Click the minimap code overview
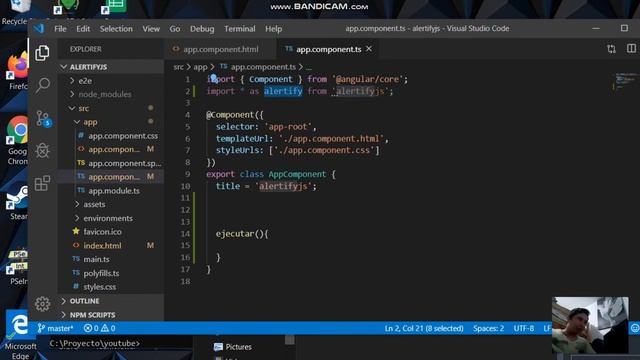 tap(625, 81)
